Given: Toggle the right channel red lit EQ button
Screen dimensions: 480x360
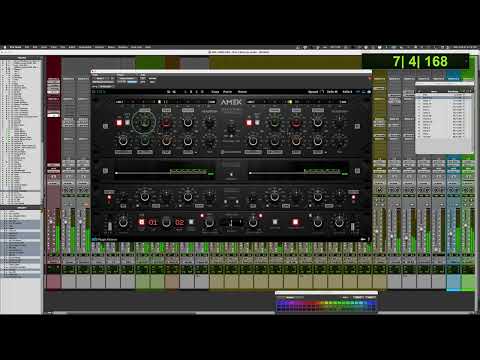Looking at the screenshot, I should click(249, 123).
